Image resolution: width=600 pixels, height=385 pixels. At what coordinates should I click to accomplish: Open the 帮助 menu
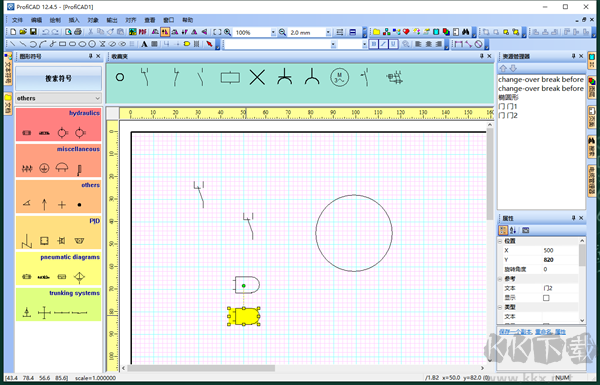[x=188, y=20]
